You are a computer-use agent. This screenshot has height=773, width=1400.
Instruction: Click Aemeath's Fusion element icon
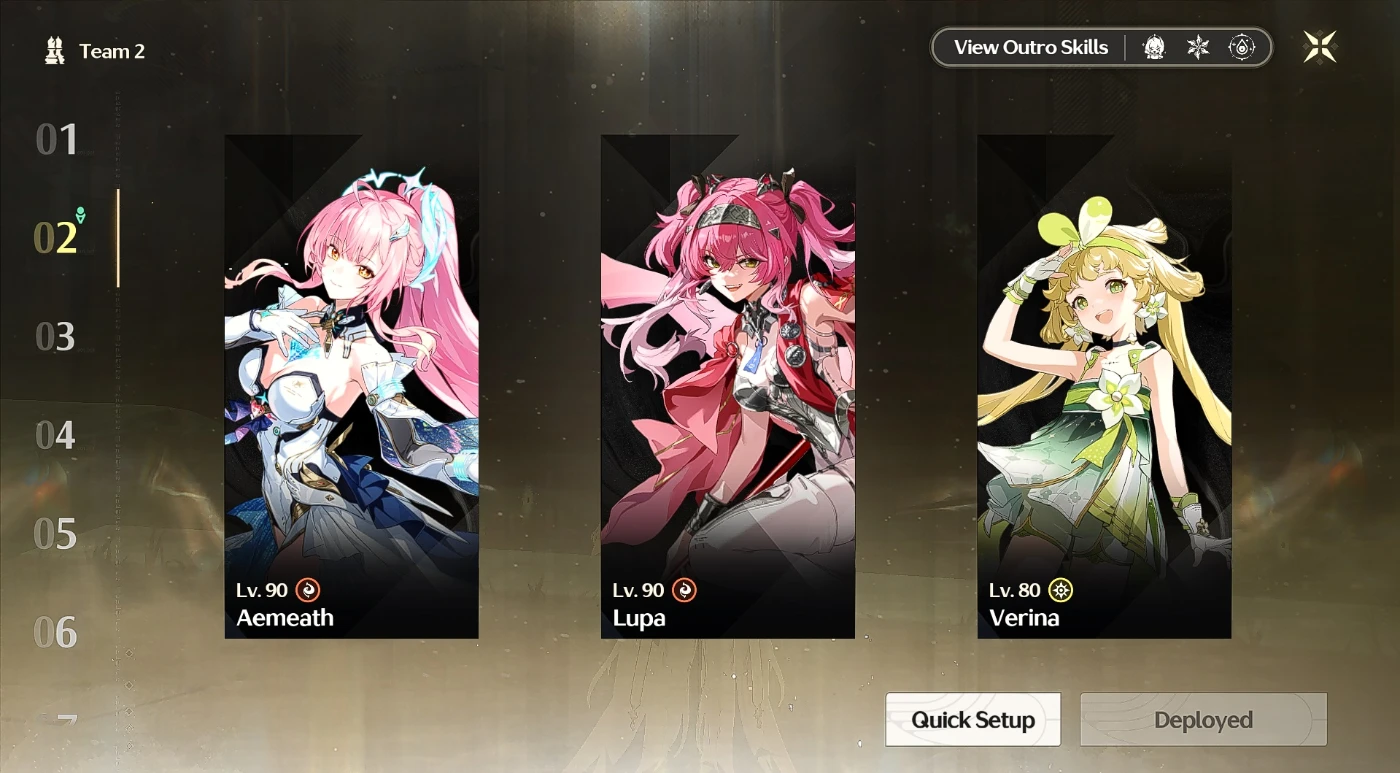coord(308,590)
